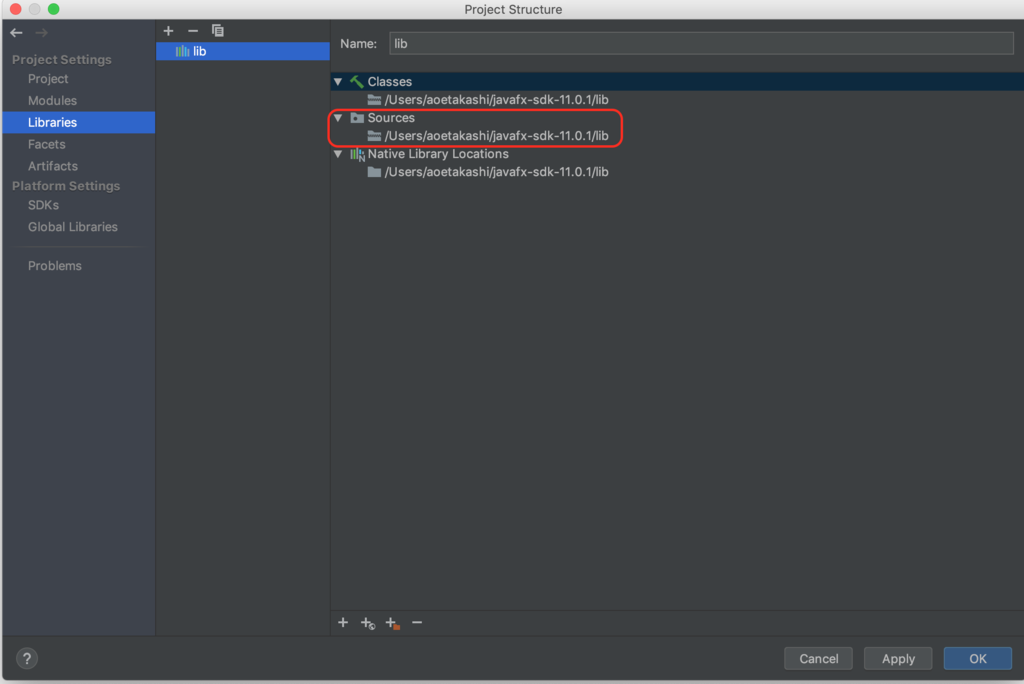Screen dimensions: 1024x684
Task: Open Global Libraries settings
Action: [x=72, y=227]
